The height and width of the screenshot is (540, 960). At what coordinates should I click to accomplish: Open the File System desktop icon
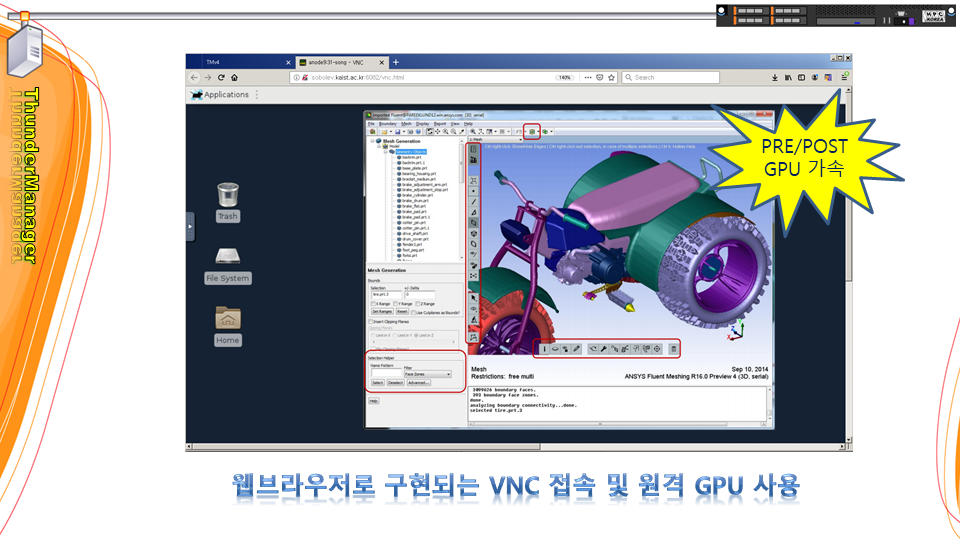pos(228,265)
